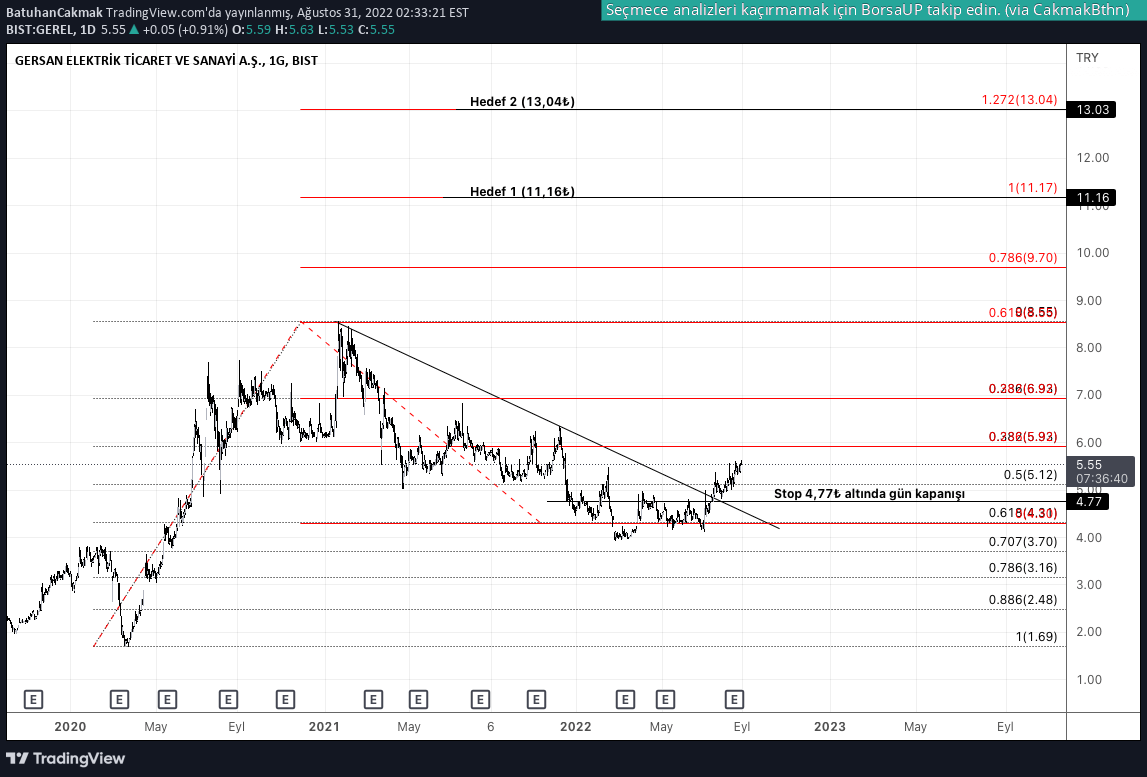1147x777 pixels.
Task: Click the 1(11.17) Fibonacci label
Action: pyautogui.click(x=1033, y=188)
